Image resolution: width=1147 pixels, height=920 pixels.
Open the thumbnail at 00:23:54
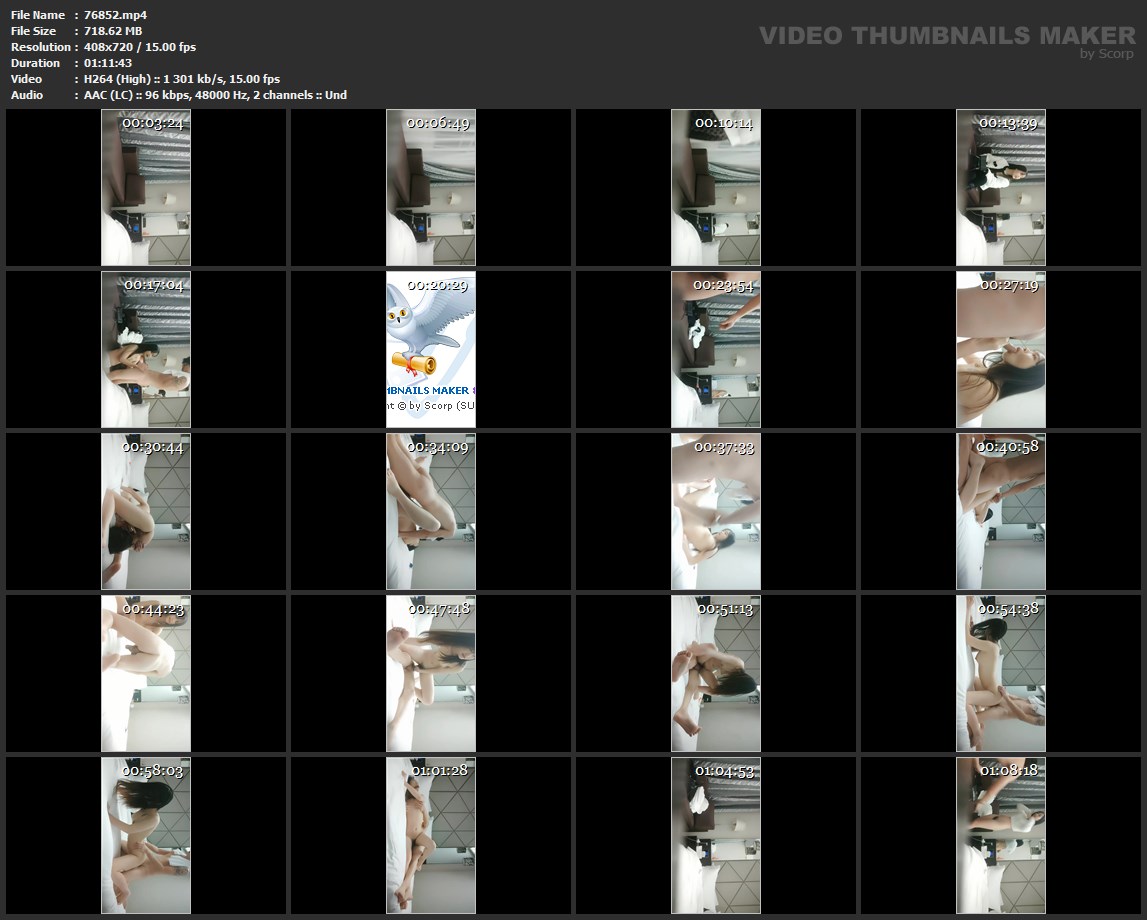click(x=716, y=350)
